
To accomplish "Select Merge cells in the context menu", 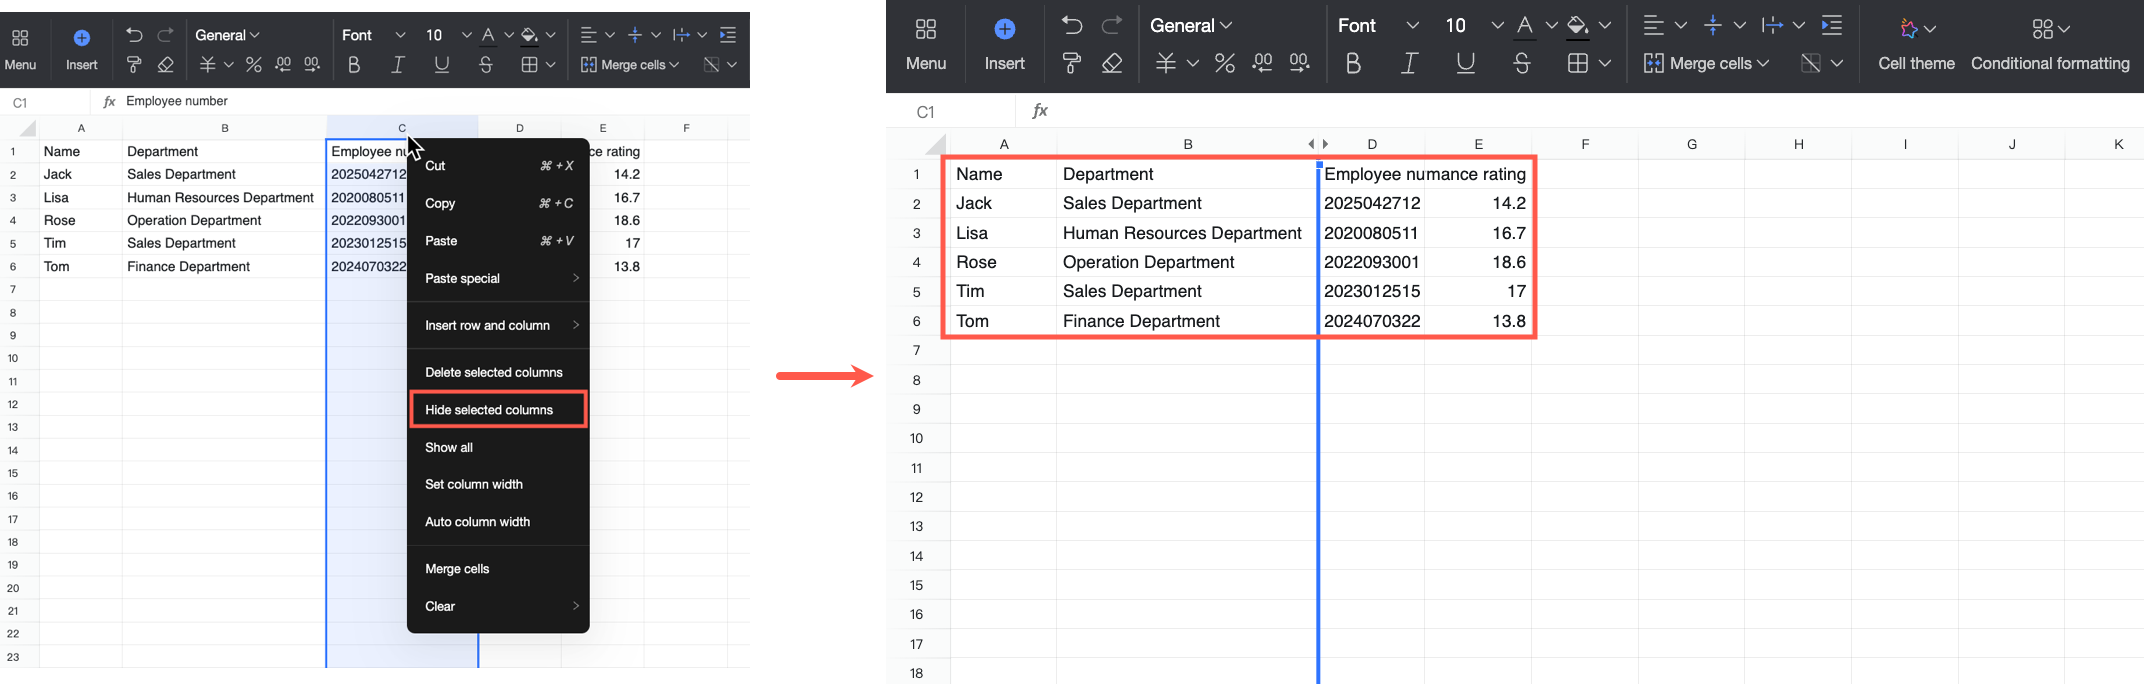I will click(498, 569).
